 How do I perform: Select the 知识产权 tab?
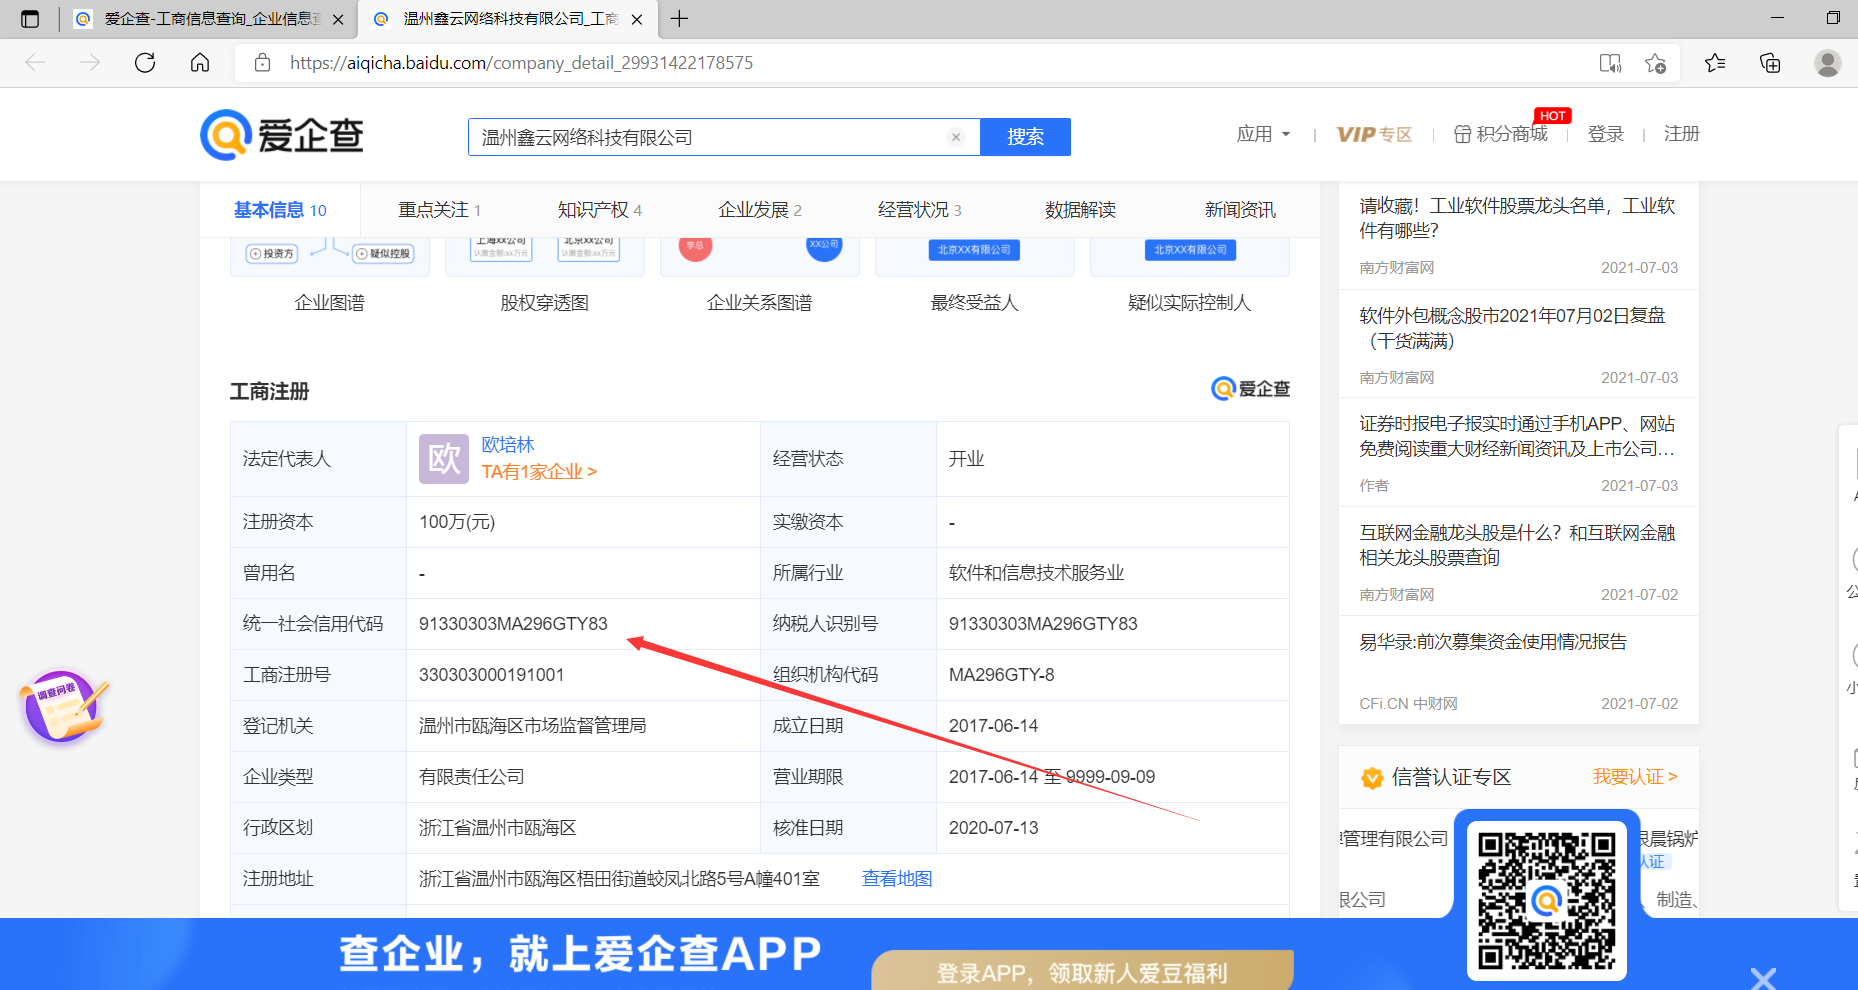(599, 210)
